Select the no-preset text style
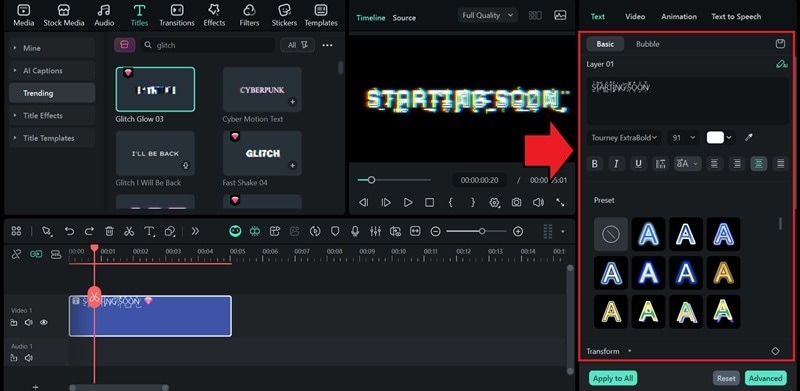This screenshot has height=391, width=800. tap(611, 234)
